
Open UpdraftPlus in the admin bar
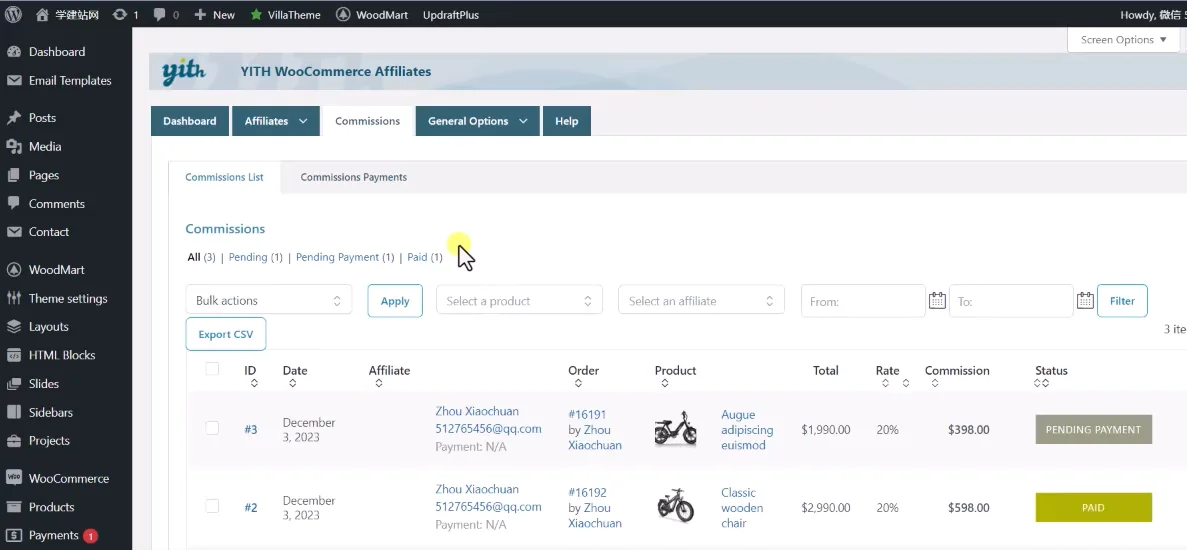[451, 14]
